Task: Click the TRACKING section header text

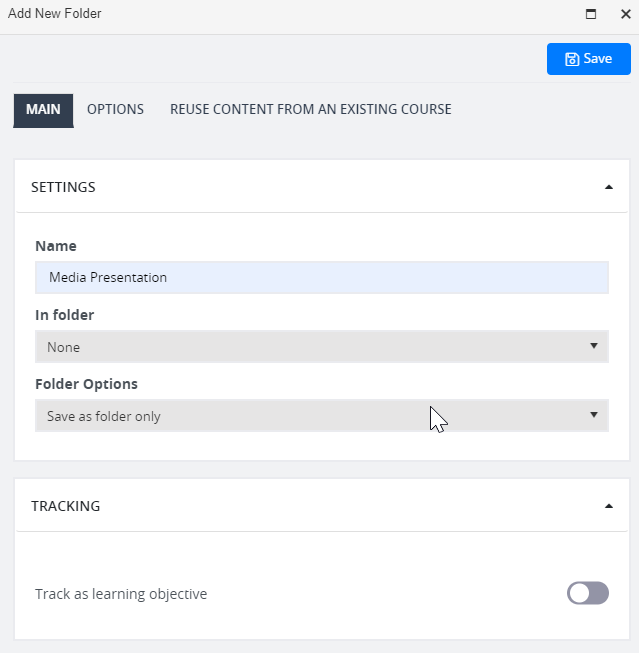Action: (66, 506)
